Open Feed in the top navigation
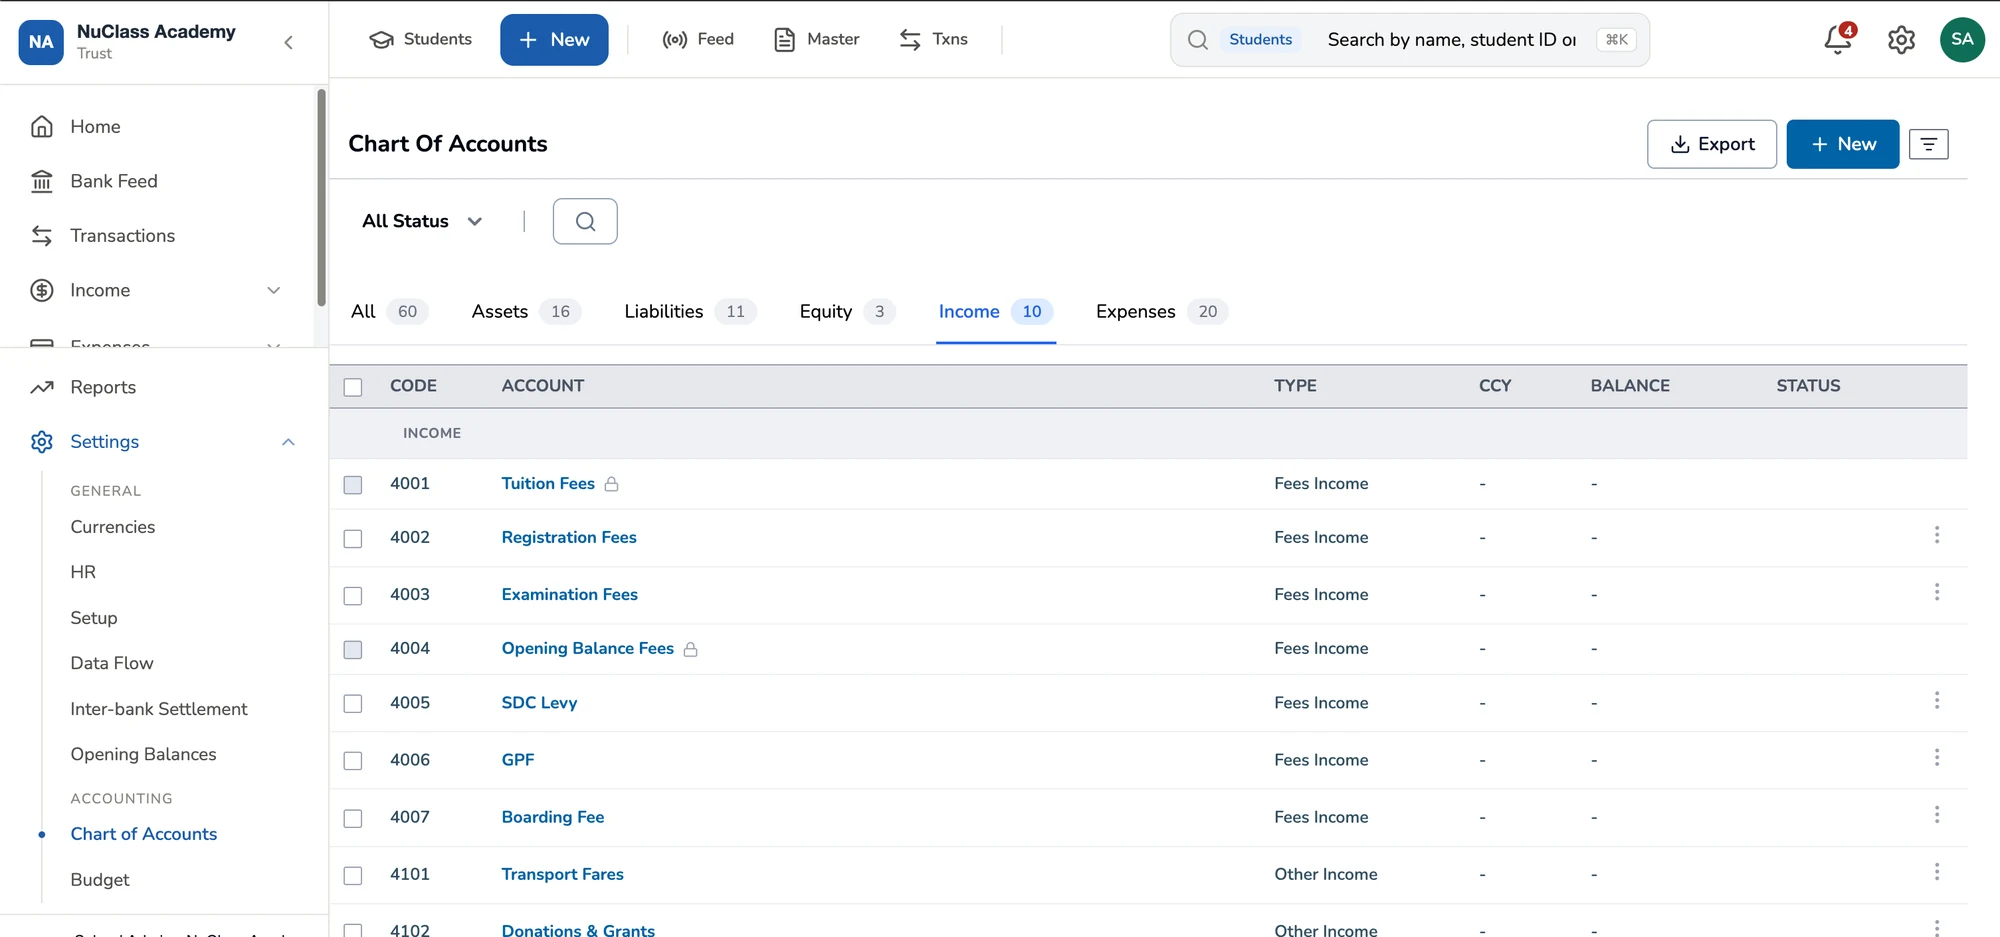The width and height of the screenshot is (2000, 937). [698, 39]
